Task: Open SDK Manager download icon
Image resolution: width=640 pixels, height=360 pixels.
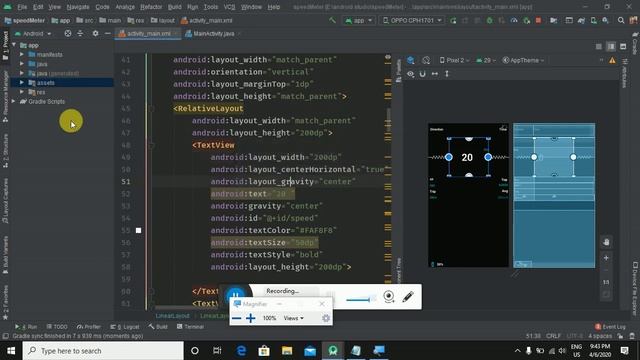Action: pyautogui.click(x=605, y=20)
